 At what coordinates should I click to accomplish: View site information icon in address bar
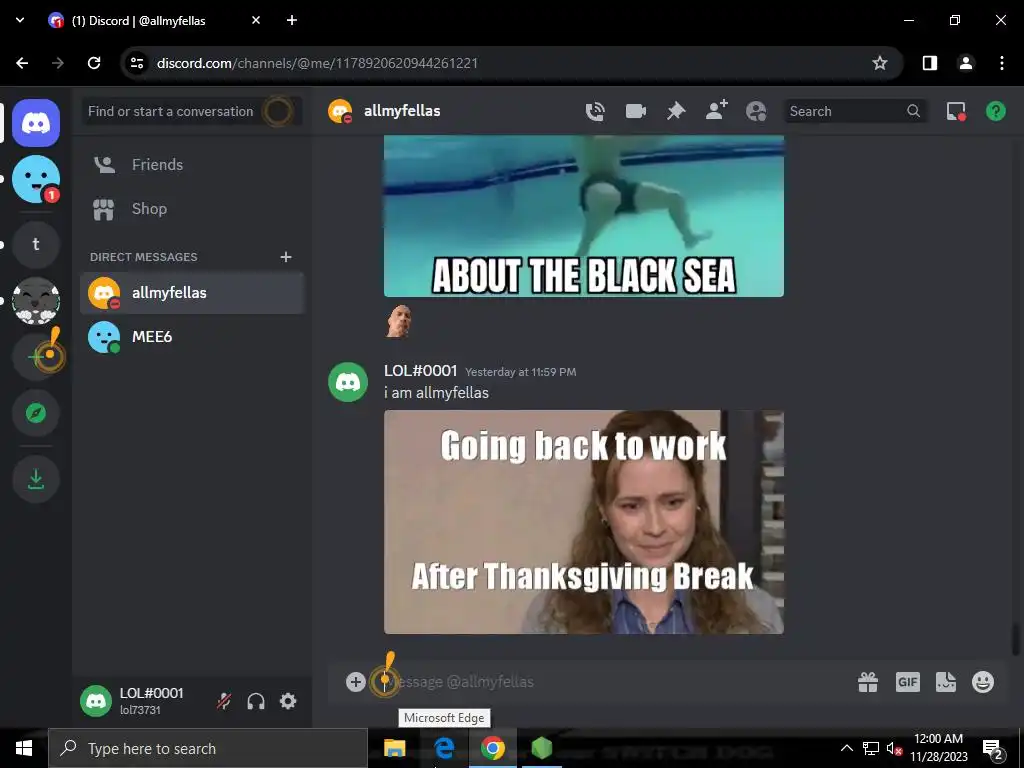pos(137,63)
